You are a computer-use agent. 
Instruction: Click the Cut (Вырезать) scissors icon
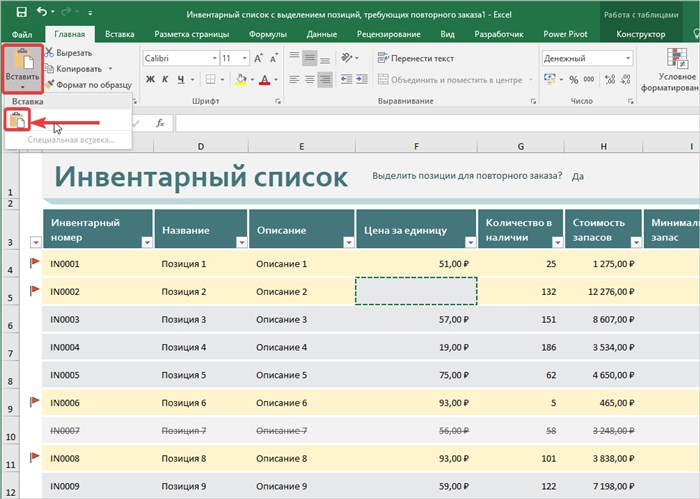[x=49, y=53]
